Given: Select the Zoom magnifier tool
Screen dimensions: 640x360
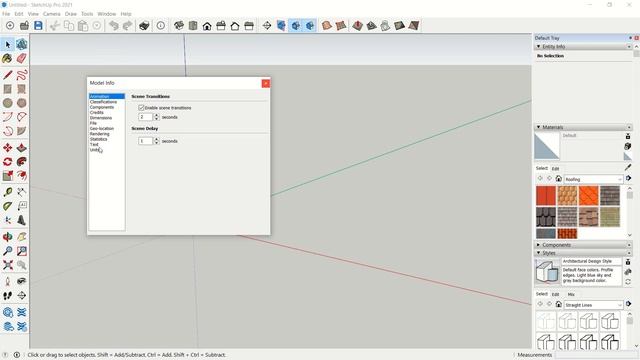Looking at the screenshot, I should (x=7, y=251).
